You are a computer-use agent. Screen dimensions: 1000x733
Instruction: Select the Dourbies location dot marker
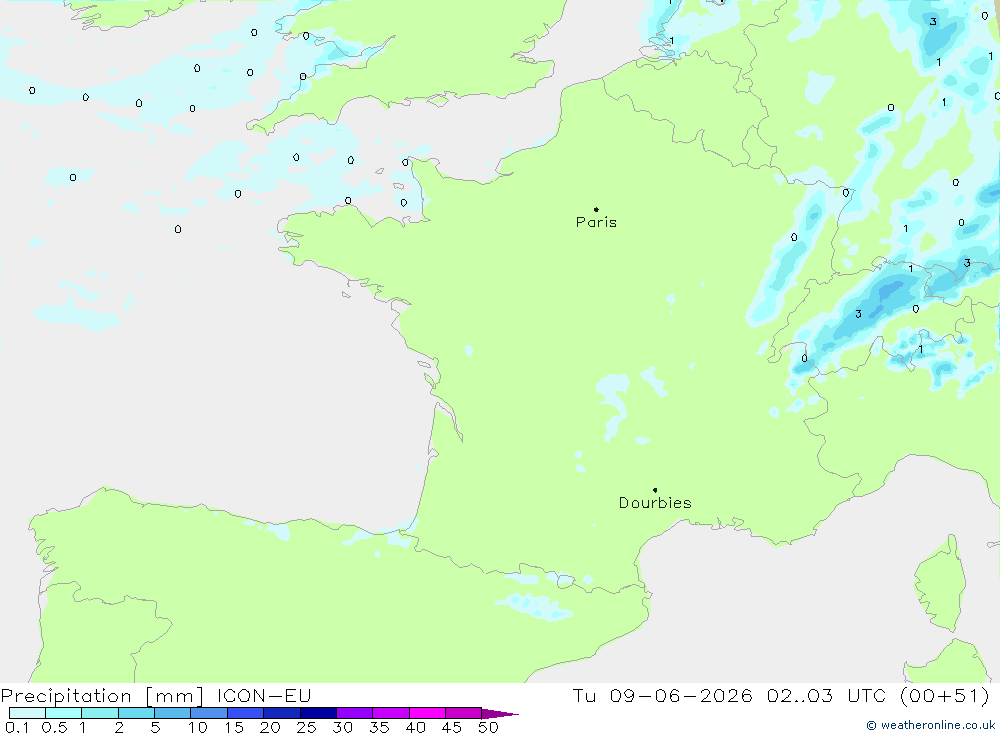[655, 490]
